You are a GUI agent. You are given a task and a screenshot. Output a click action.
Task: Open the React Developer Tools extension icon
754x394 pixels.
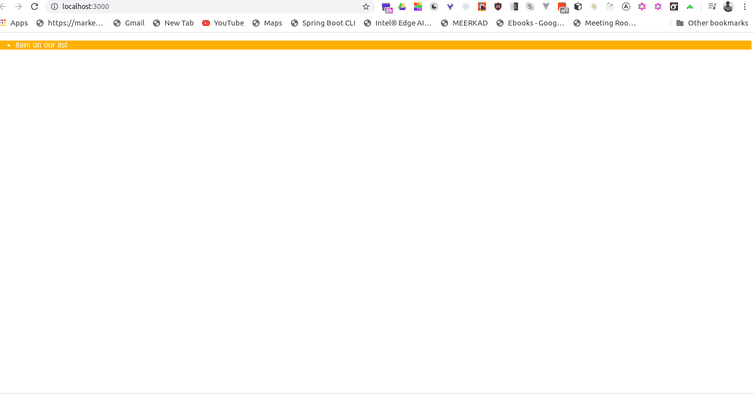pyautogui.click(x=465, y=7)
